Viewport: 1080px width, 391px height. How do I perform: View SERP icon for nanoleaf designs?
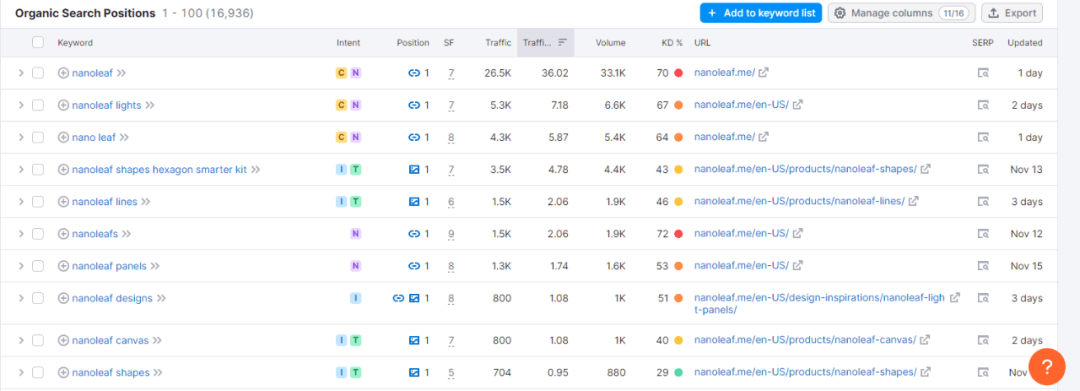pos(983,298)
